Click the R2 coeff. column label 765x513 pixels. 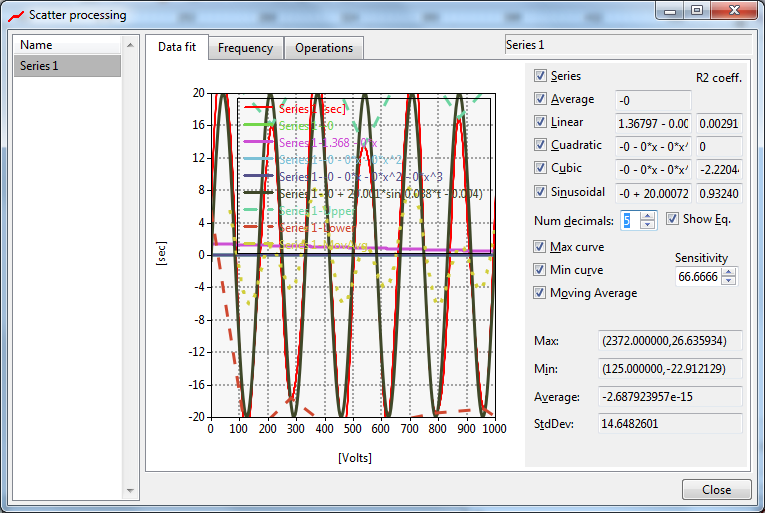(719, 78)
